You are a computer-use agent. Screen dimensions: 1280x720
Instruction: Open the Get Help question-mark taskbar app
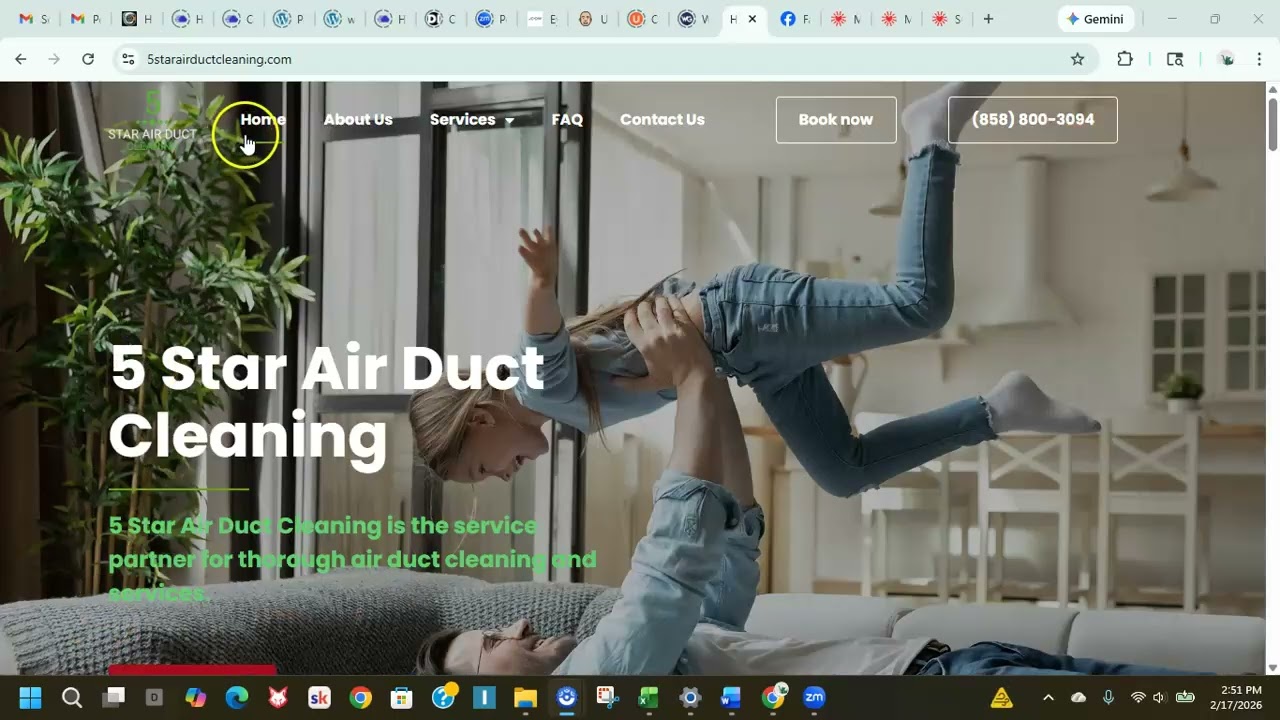pyautogui.click(x=443, y=697)
